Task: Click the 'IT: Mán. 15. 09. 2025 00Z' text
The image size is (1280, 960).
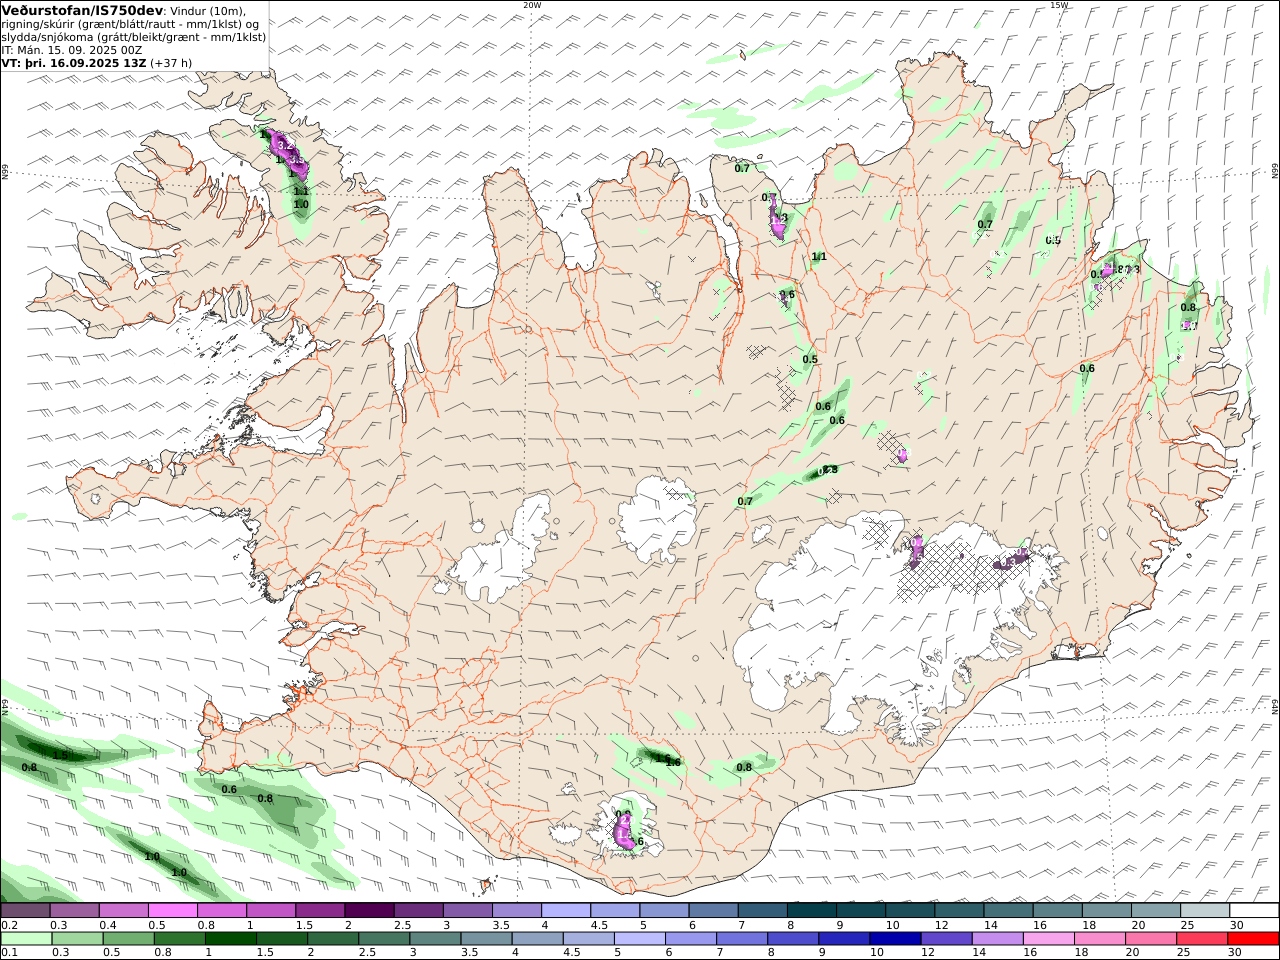Action: [72, 50]
